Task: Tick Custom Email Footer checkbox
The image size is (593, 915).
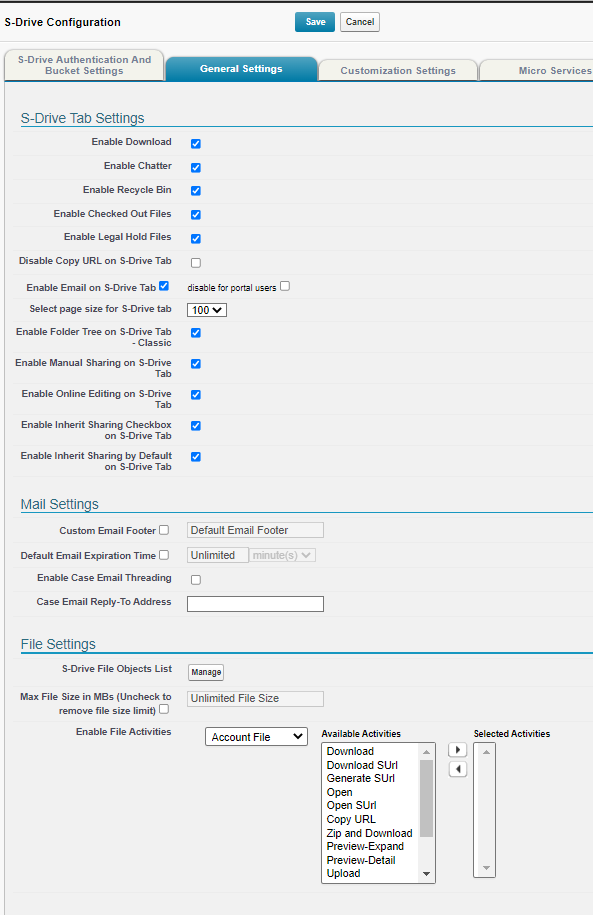Action: [x=164, y=530]
